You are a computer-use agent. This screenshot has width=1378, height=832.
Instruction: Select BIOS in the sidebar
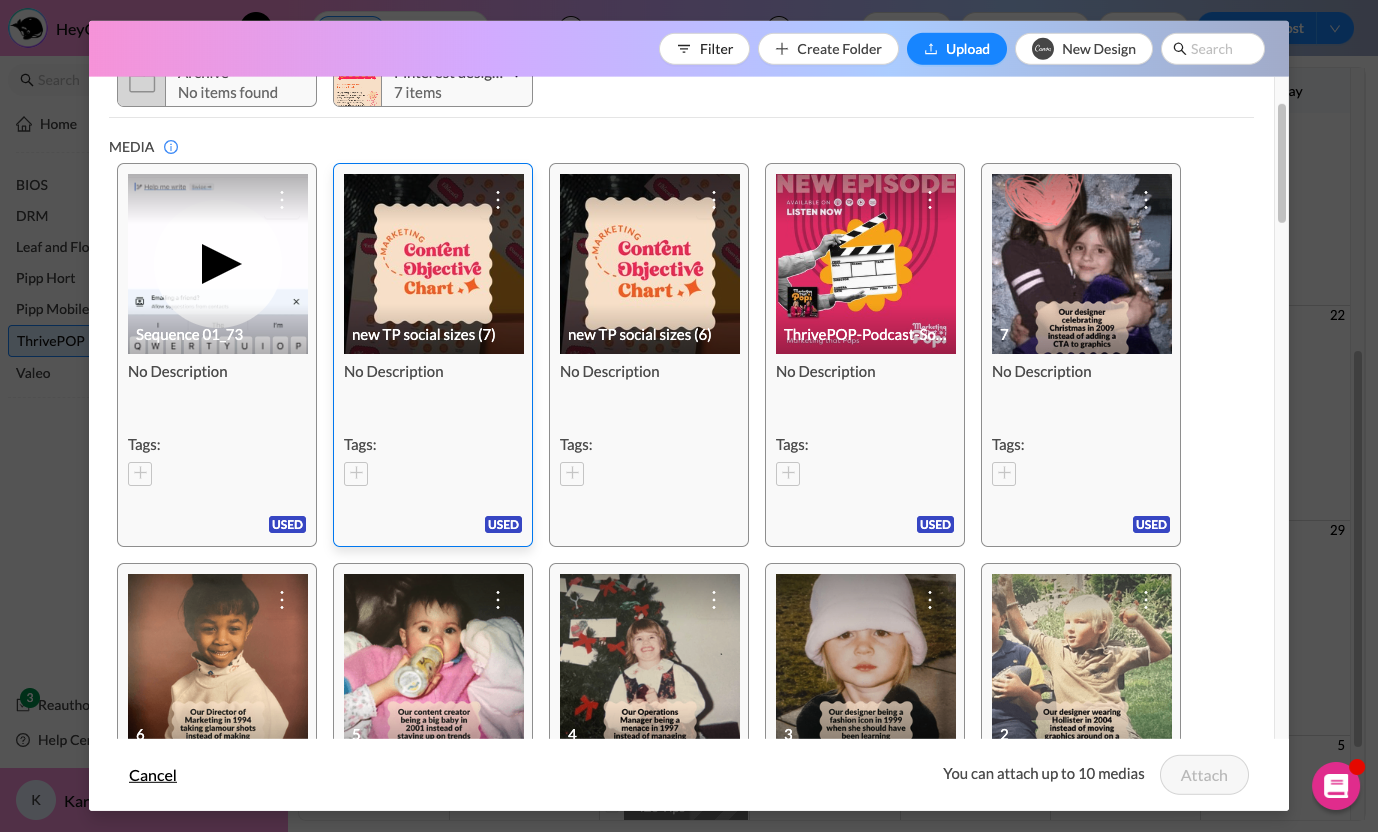click(x=32, y=185)
